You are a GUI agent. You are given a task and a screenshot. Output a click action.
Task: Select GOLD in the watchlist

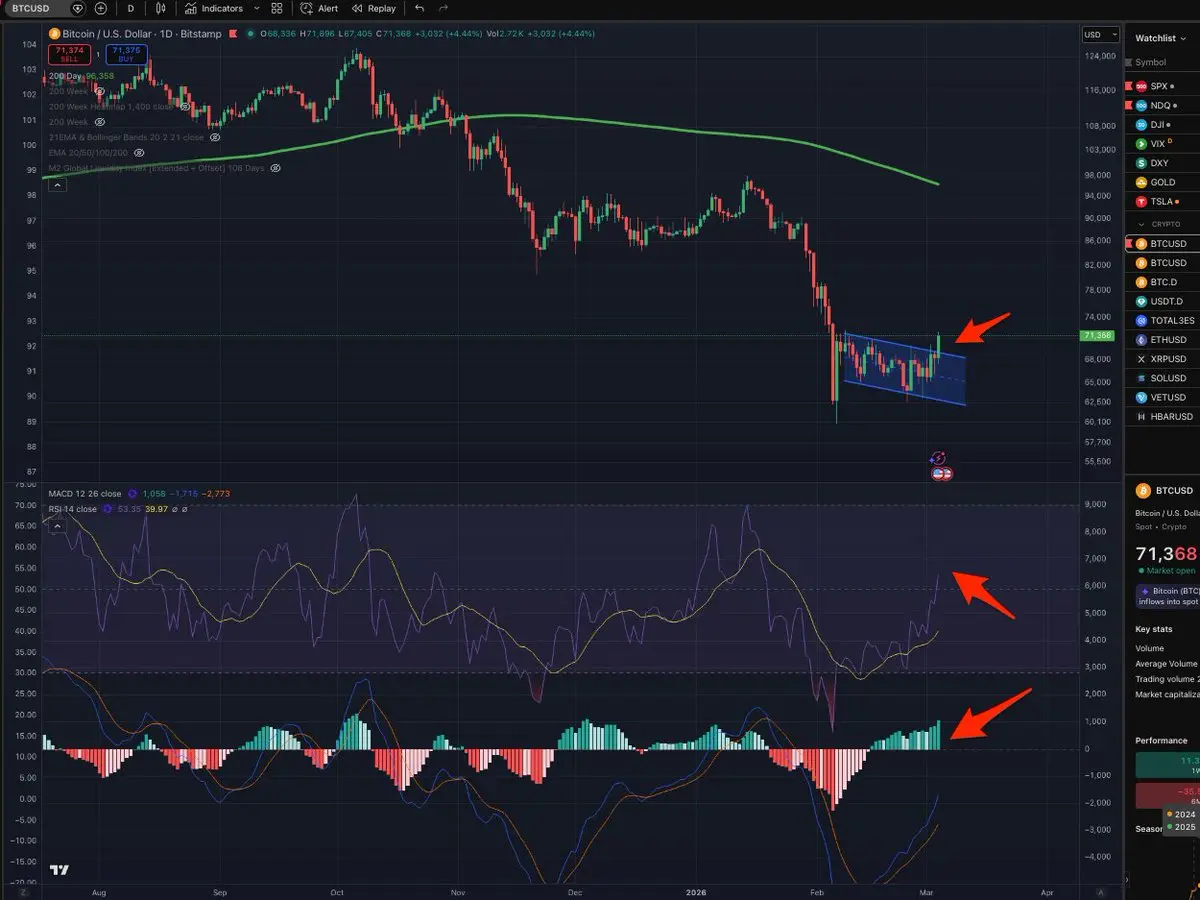(x=1162, y=182)
